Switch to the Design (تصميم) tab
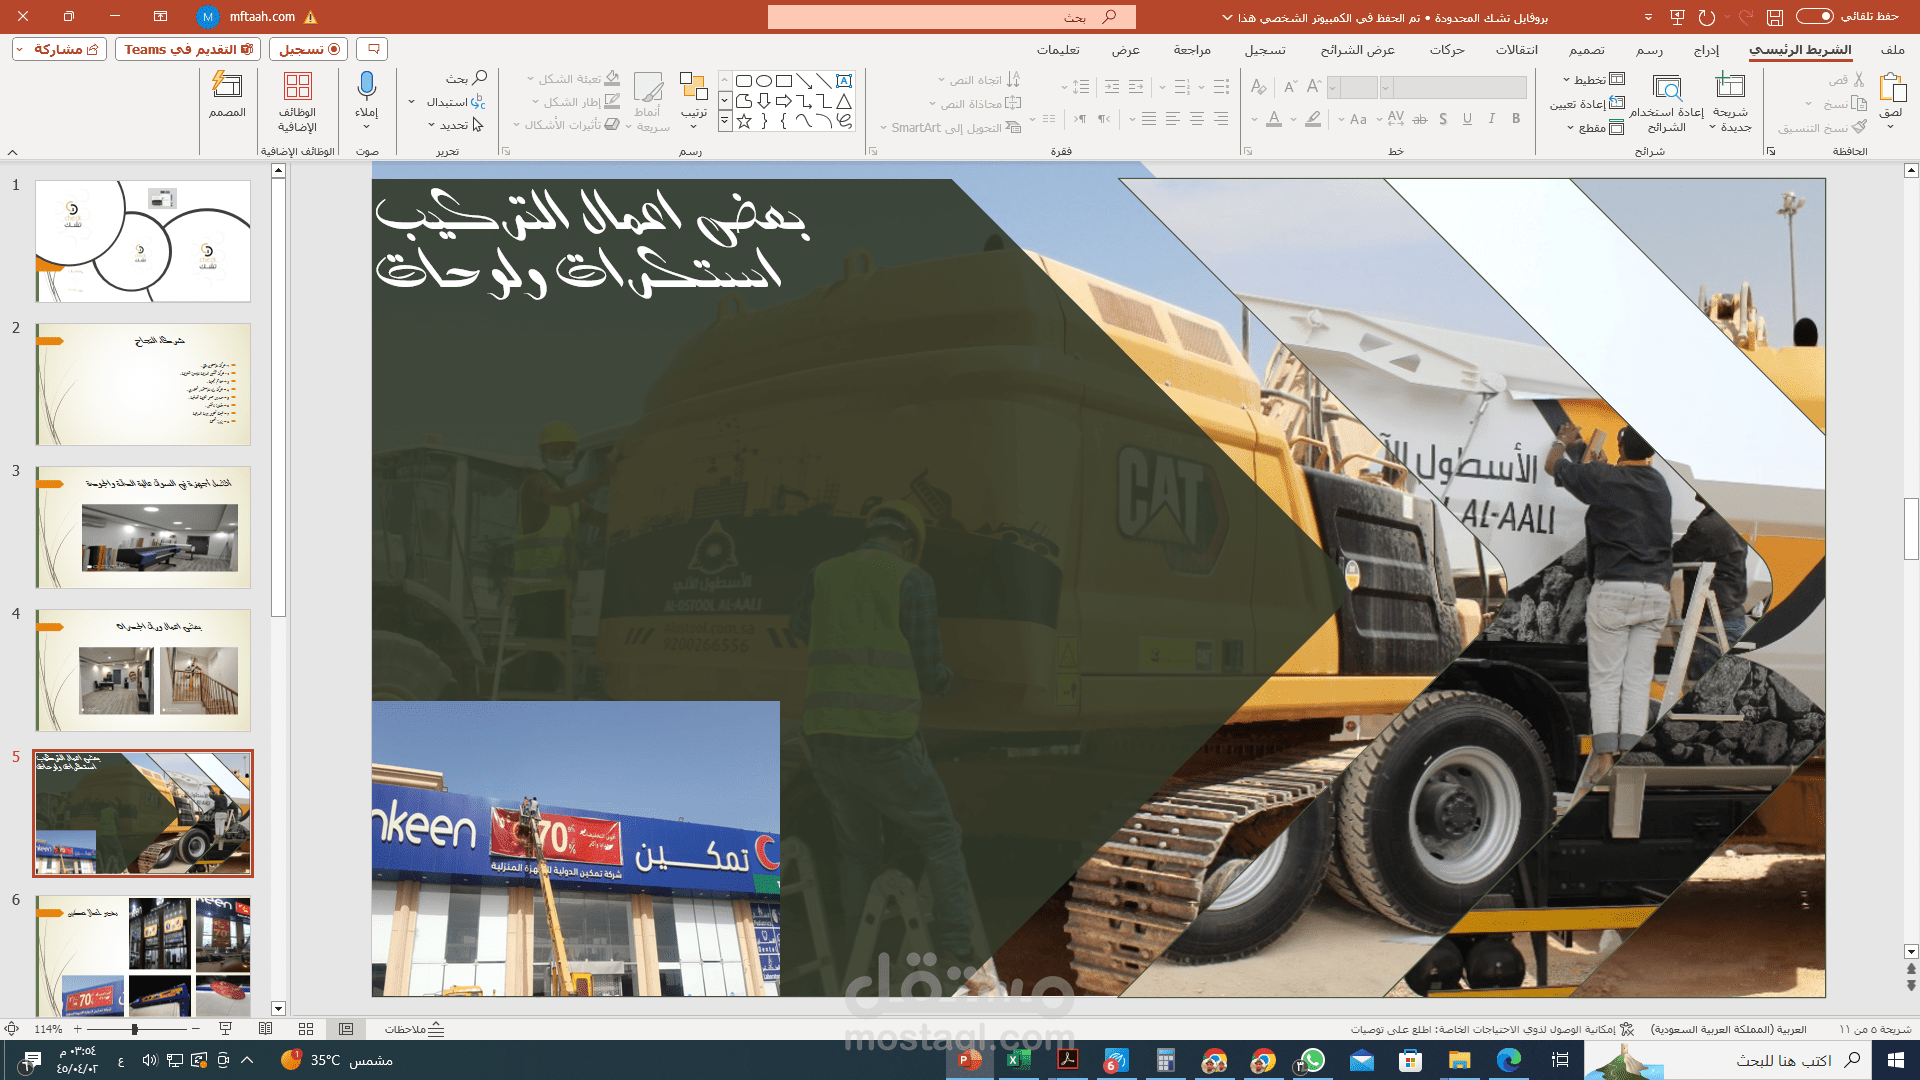Screen dimensions: 1920x1080 click(x=1586, y=49)
